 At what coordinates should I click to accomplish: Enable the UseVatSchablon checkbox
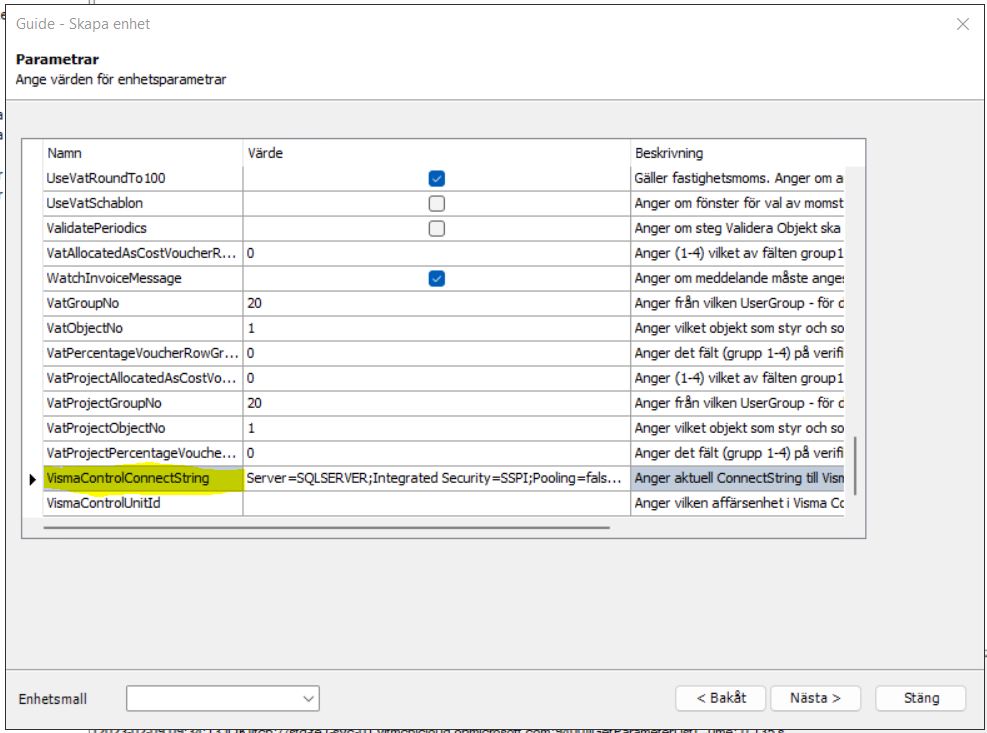(436, 204)
